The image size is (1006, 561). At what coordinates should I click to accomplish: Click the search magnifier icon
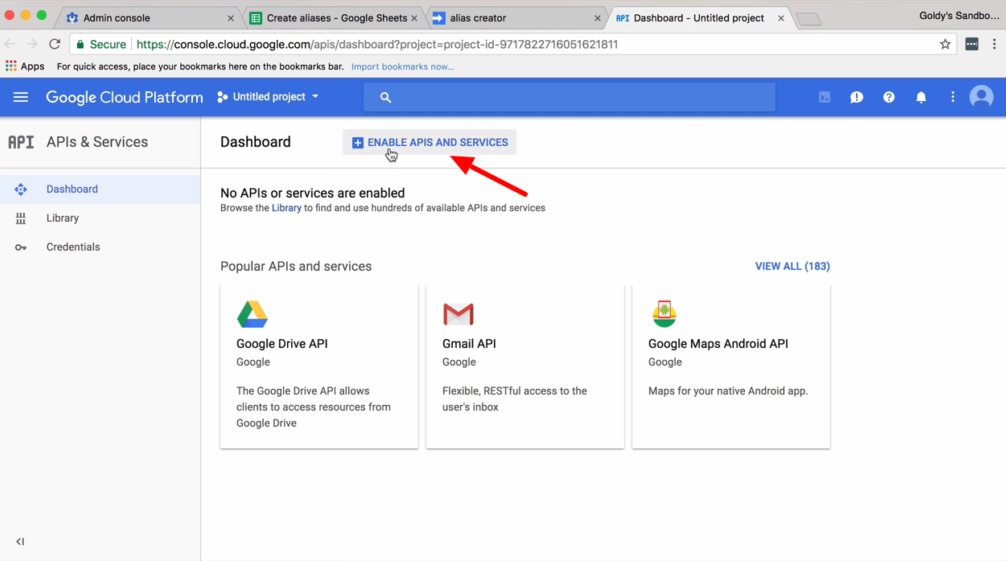[x=386, y=98]
